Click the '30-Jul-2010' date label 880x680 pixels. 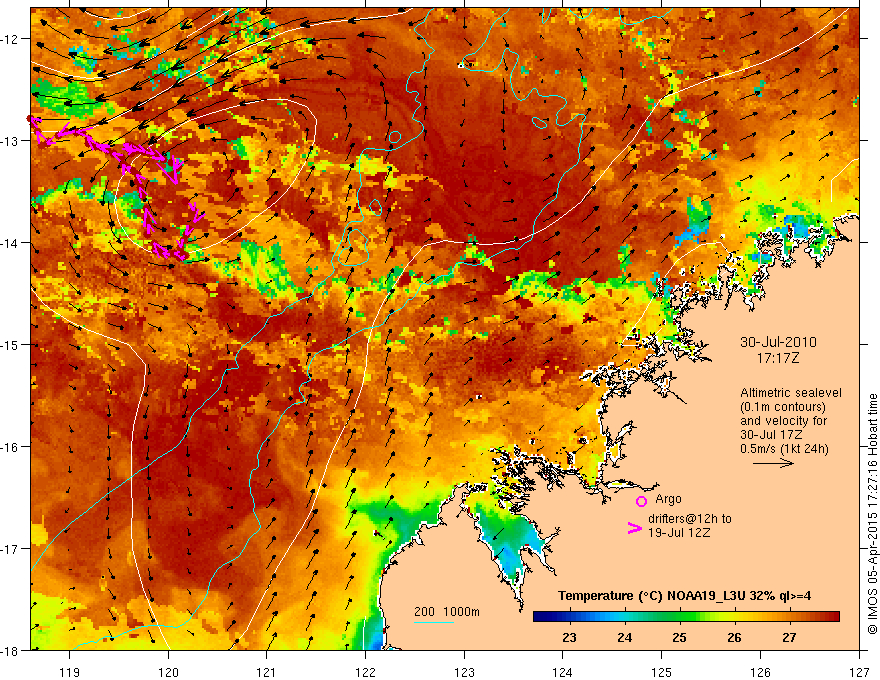tap(778, 342)
